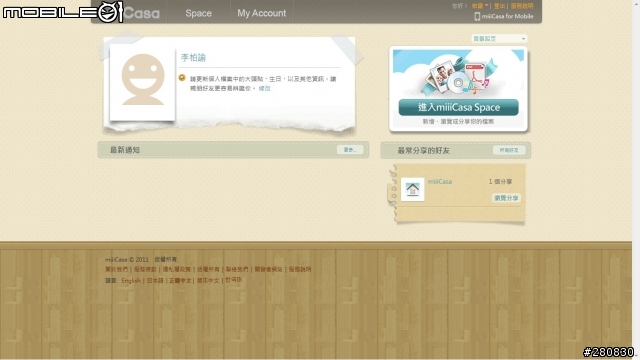Viewport: 640px width, 360px height.
Task: Open 服務說明 link in top header
Action: (x=522, y=6)
